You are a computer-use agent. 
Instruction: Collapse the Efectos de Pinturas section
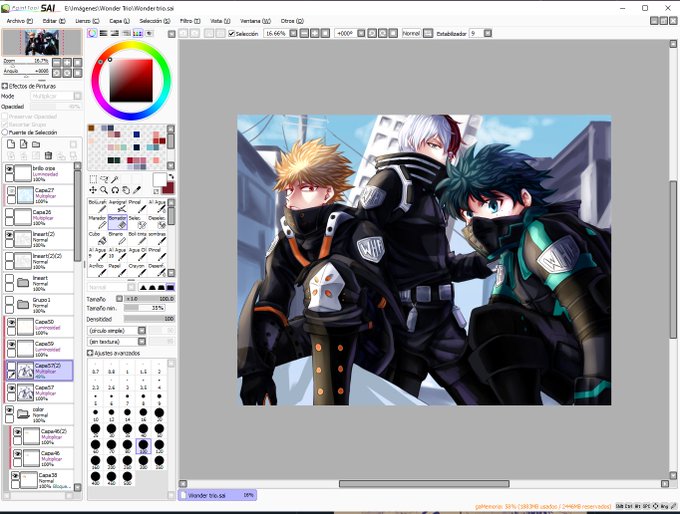(x=5, y=86)
